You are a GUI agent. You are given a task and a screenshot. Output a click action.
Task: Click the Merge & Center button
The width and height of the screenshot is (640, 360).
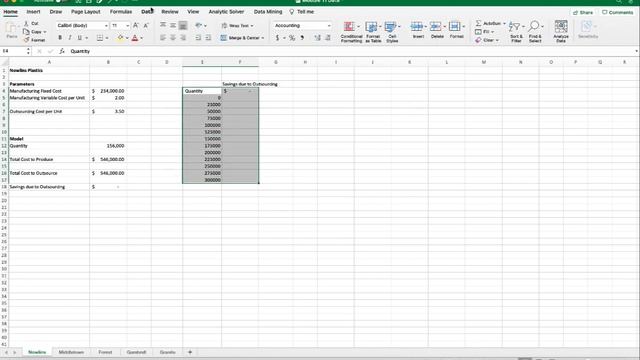pyautogui.click(x=242, y=38)
